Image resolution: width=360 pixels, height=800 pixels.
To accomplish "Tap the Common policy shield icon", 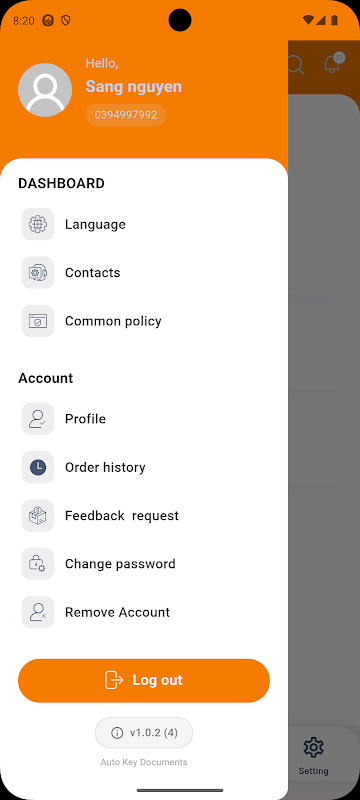I will [x=38, y=321].
